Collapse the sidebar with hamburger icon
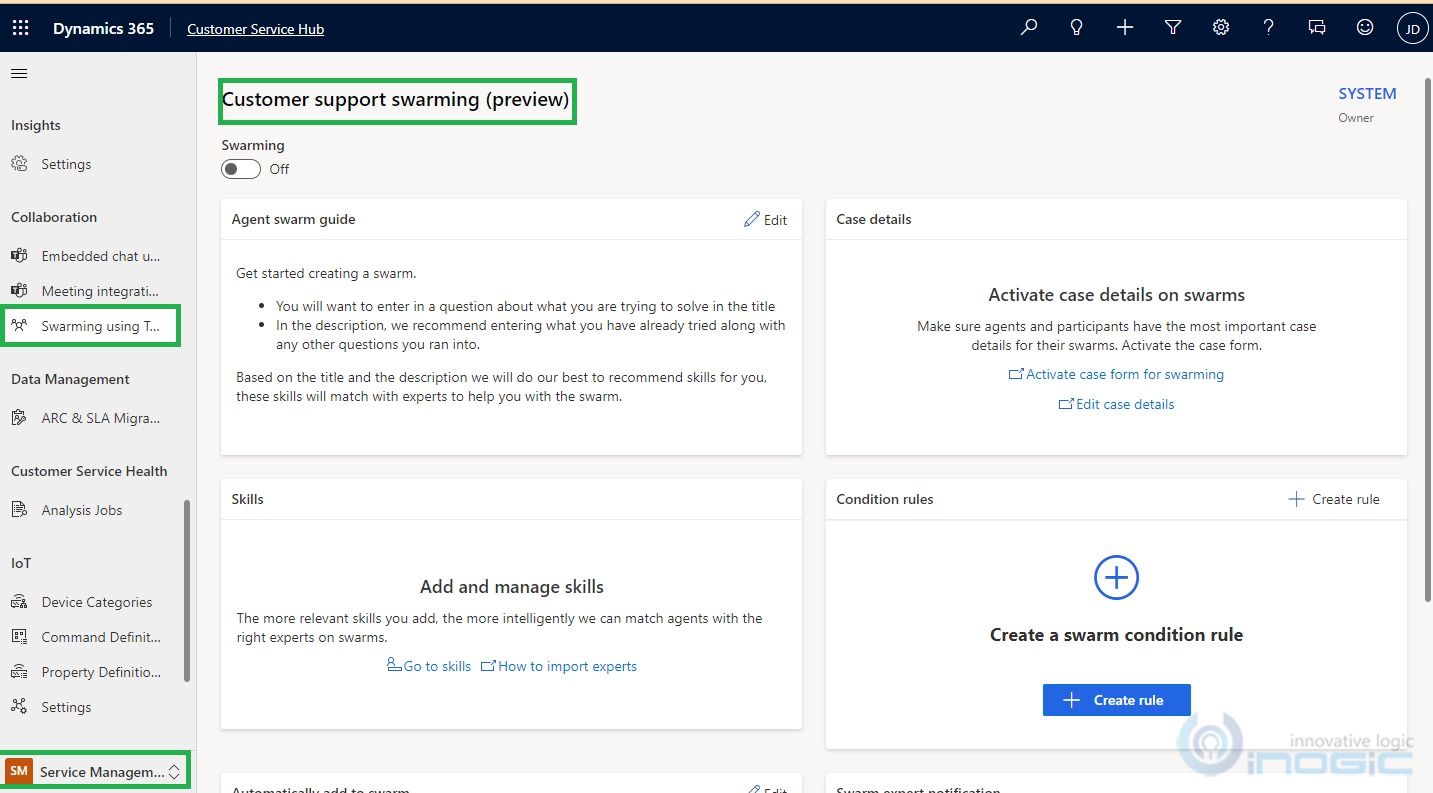The image size is (1433, 793). (x=19, y=73)
